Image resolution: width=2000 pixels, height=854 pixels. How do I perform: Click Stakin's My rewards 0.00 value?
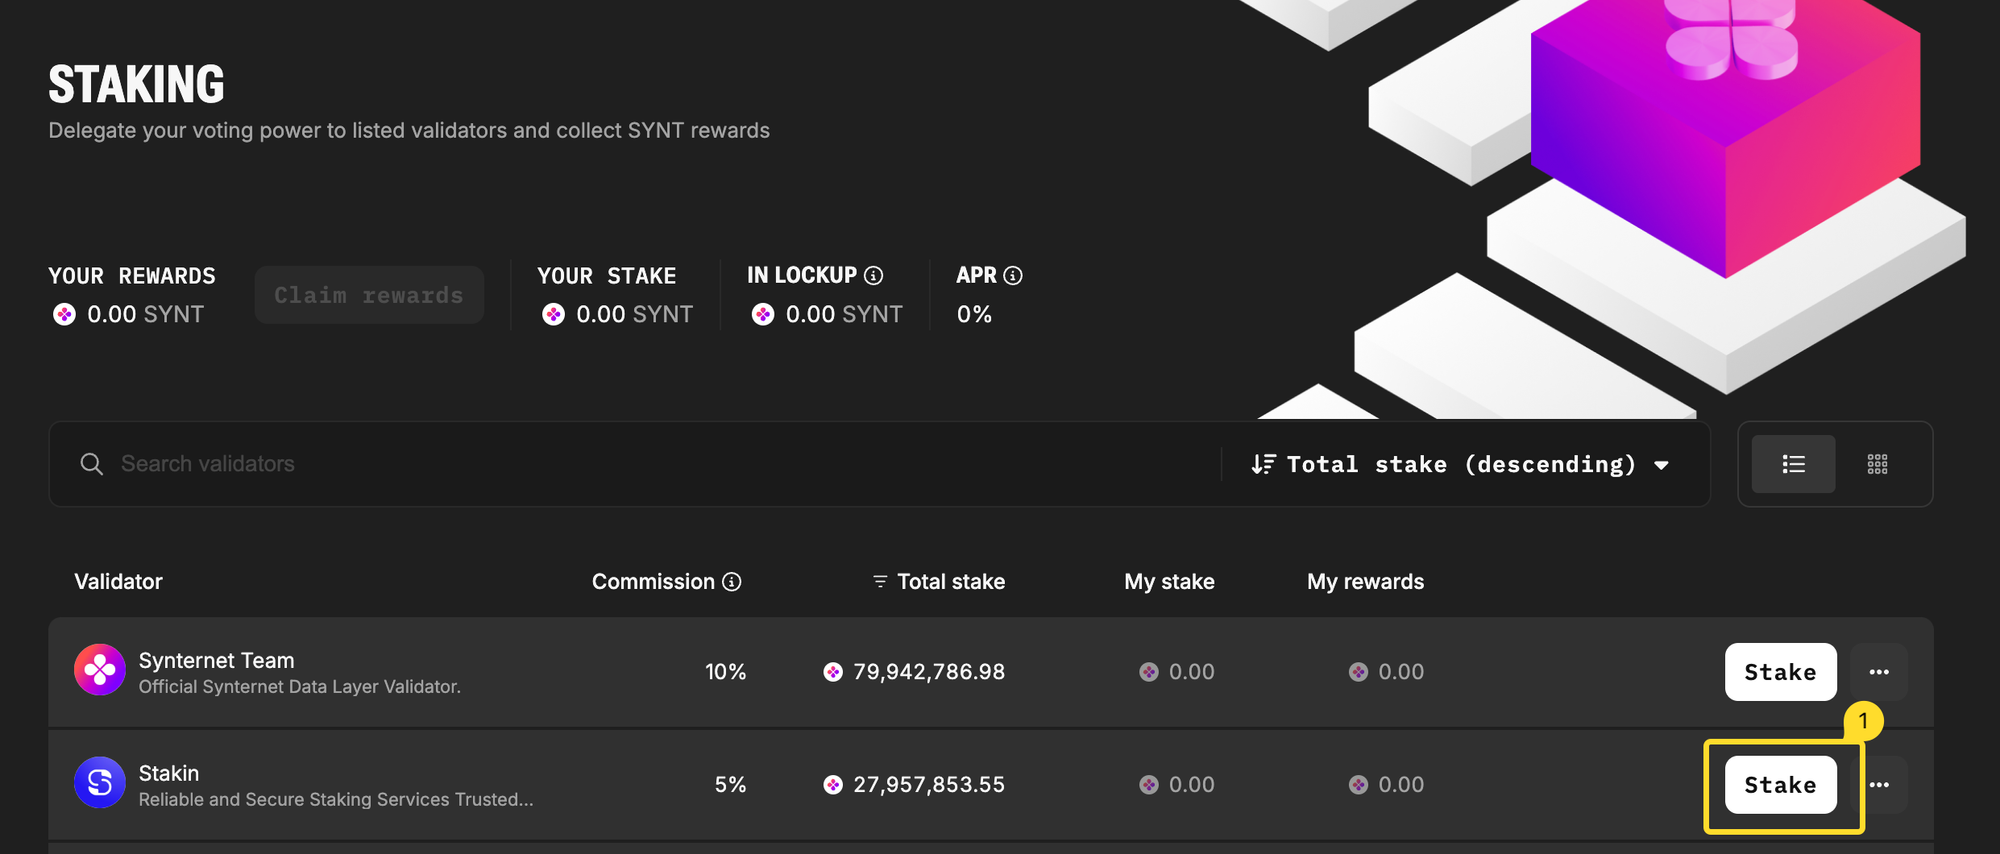1401,785
